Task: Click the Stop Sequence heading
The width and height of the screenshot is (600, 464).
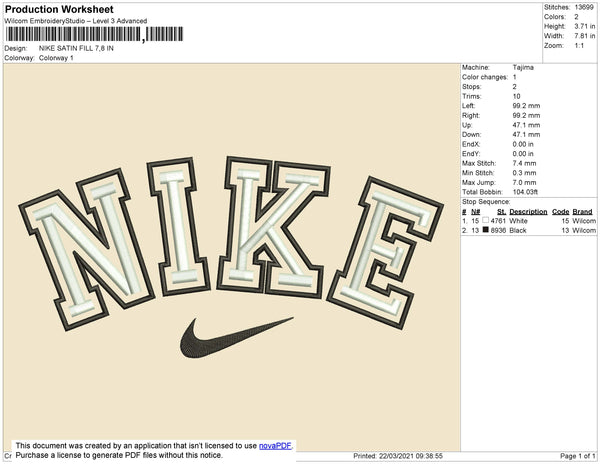Action: 486,202
